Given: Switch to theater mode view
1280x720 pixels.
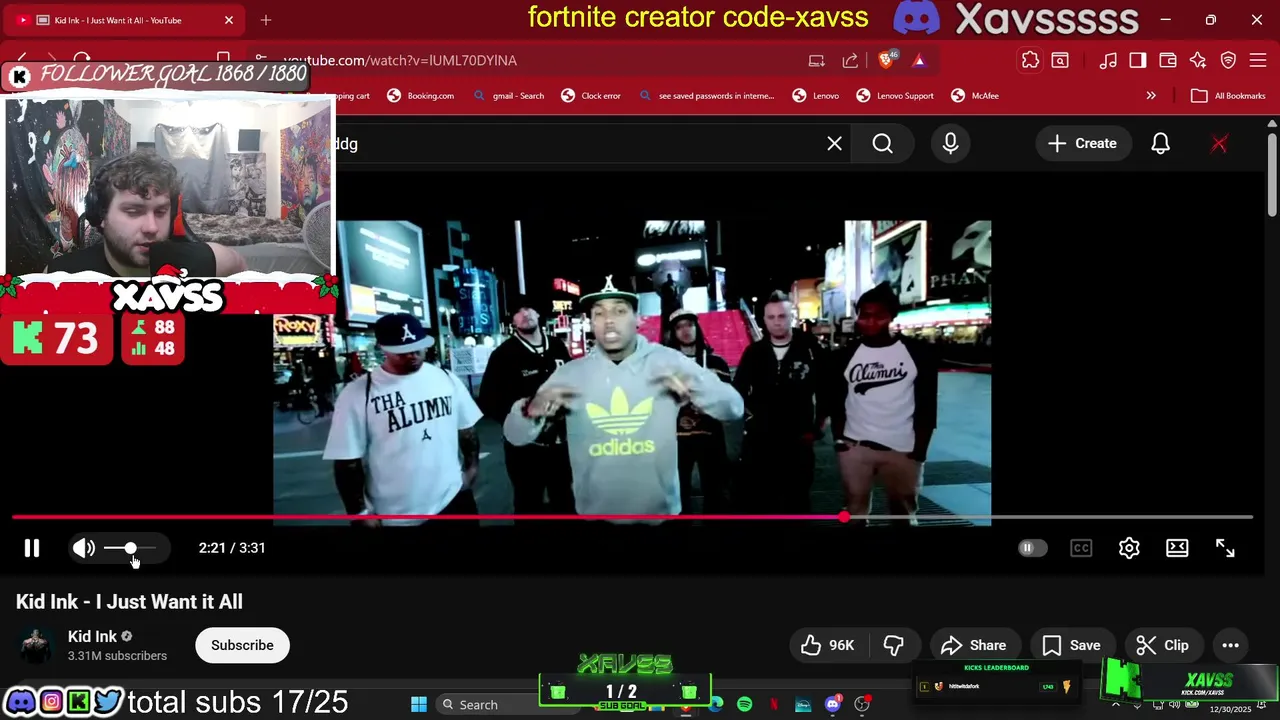Looking at the screenshot, I should [x=1177, y=548].
